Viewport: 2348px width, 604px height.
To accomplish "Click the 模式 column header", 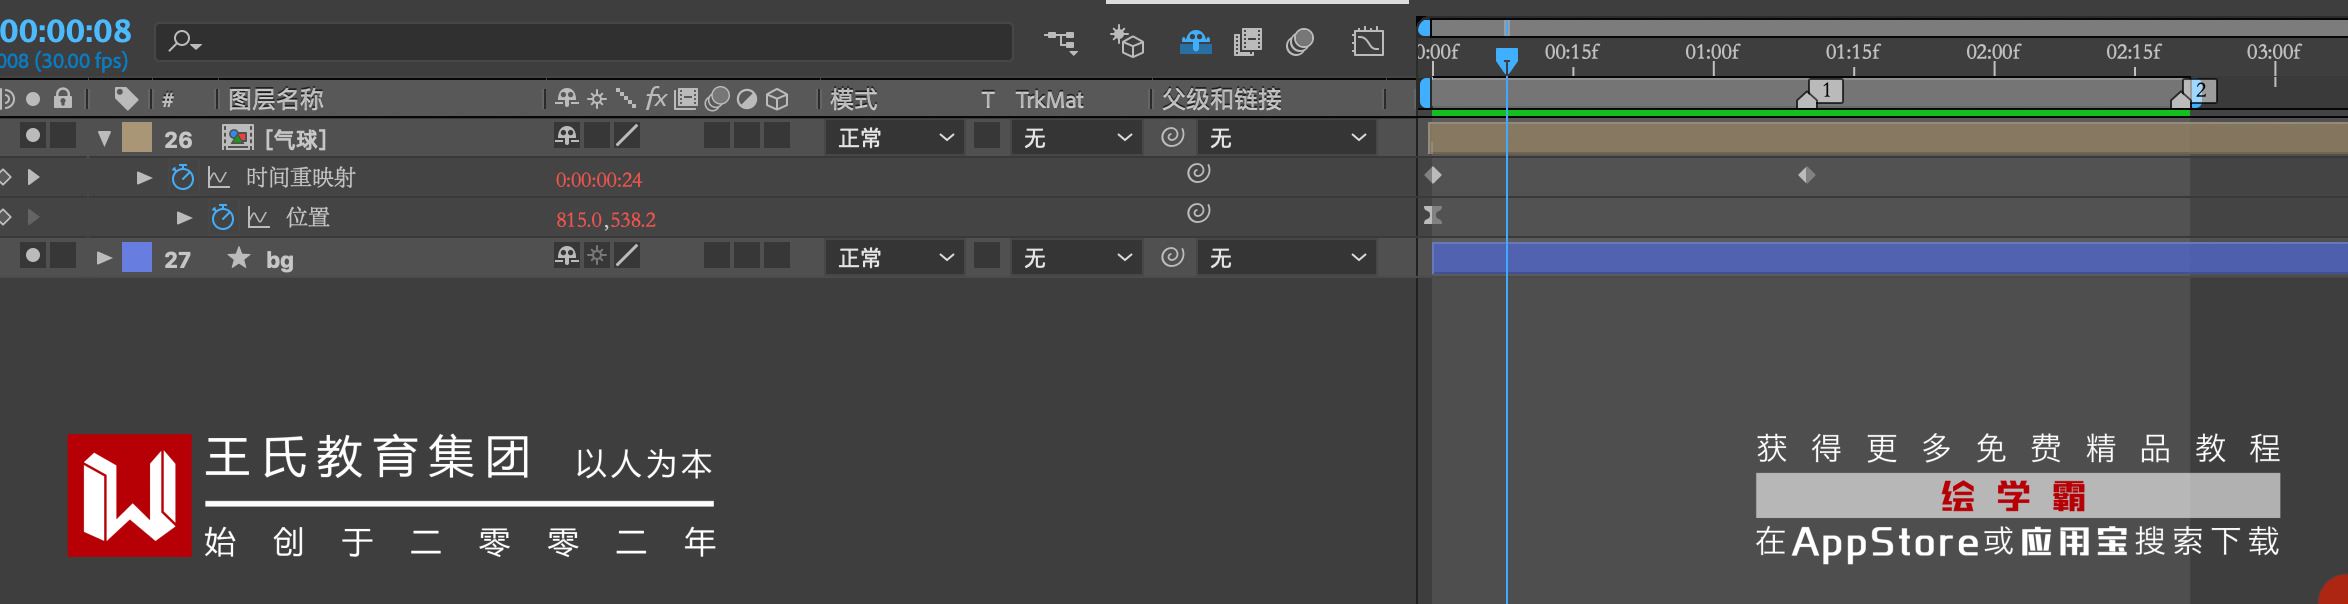I will coord(853,99).
